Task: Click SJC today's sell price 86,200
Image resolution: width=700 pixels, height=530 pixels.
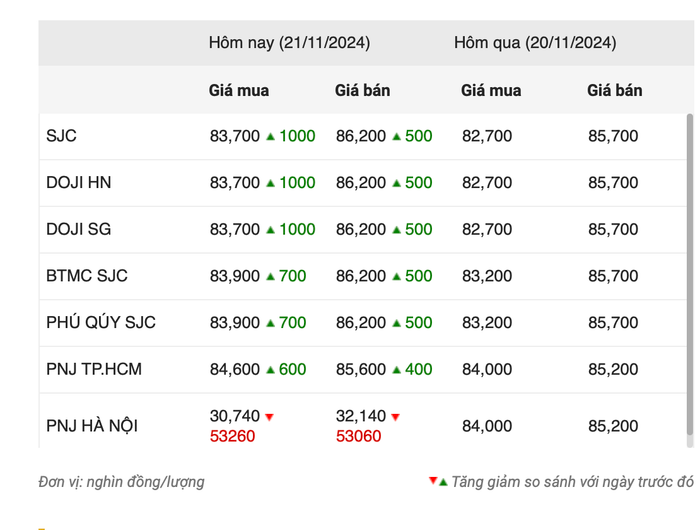Action: click(361, 136)
